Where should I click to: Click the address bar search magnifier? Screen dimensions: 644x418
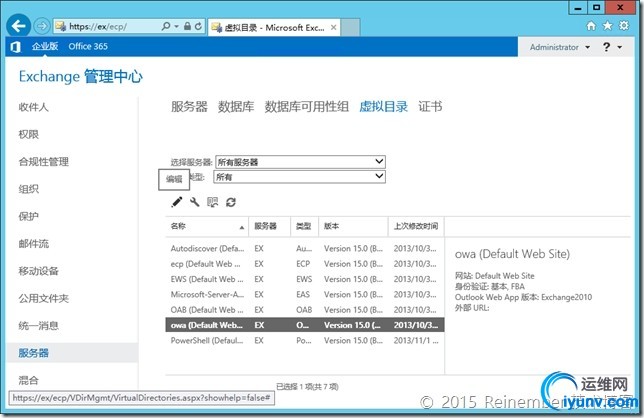[x=166, y=26]
